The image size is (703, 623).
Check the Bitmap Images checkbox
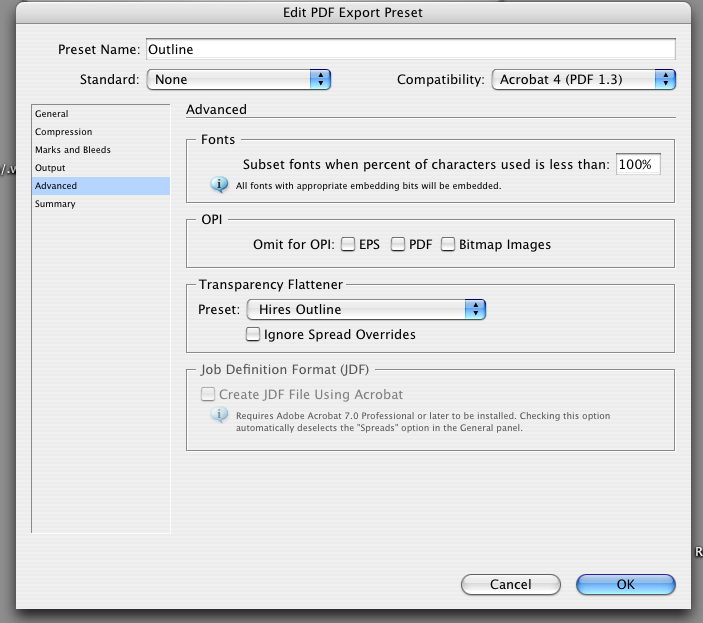(x=448, y=244)
